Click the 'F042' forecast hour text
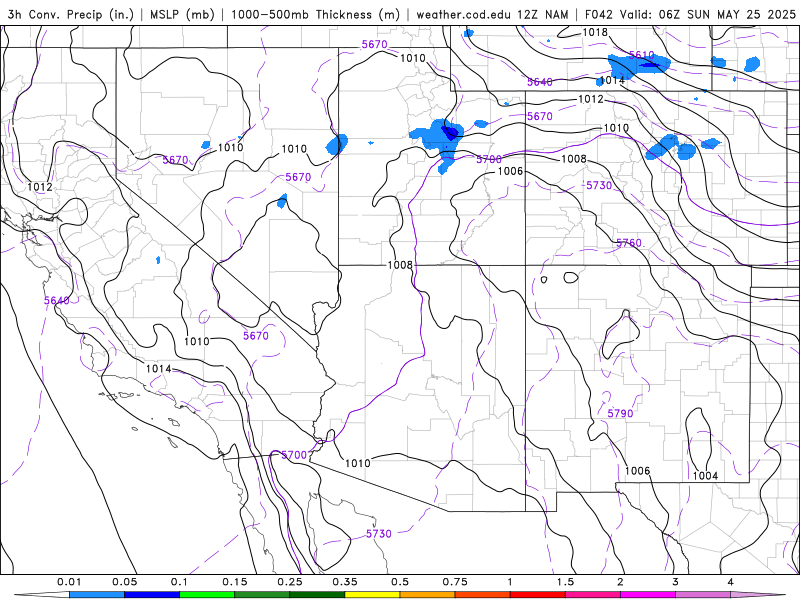The height and width of the screenshot is (600, 800). (x=598, y=14)
